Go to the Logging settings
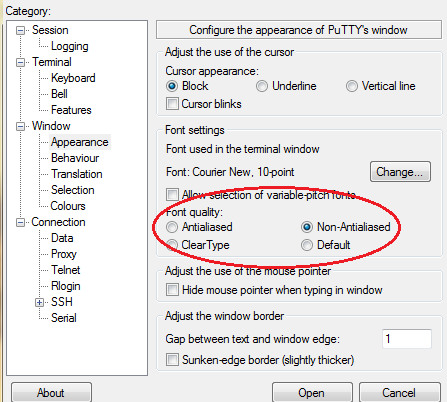Image resolution: width=447 pixels, height=402 pixels. 70,46
